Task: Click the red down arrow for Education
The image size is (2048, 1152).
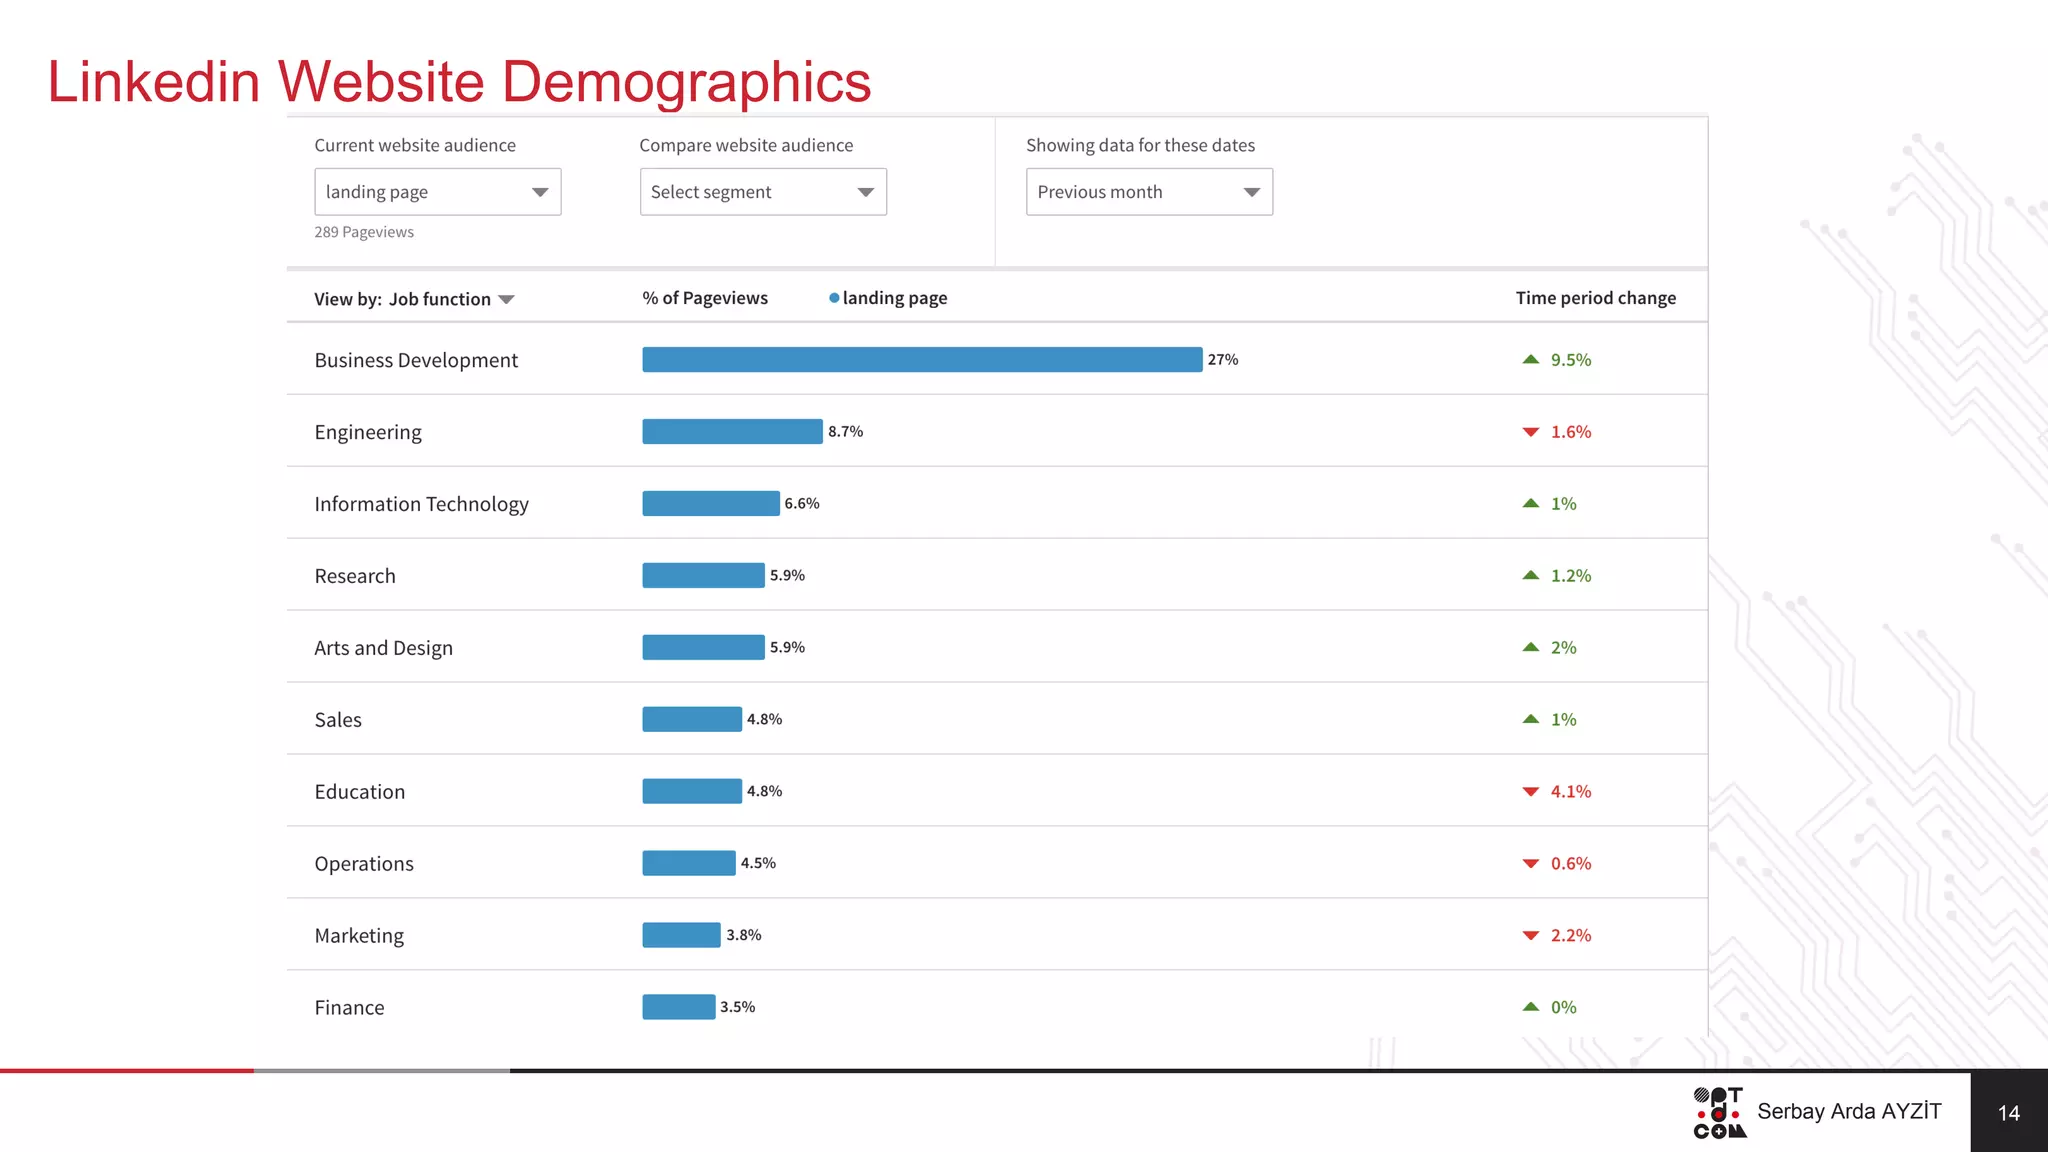Action: coord(1530,792)
